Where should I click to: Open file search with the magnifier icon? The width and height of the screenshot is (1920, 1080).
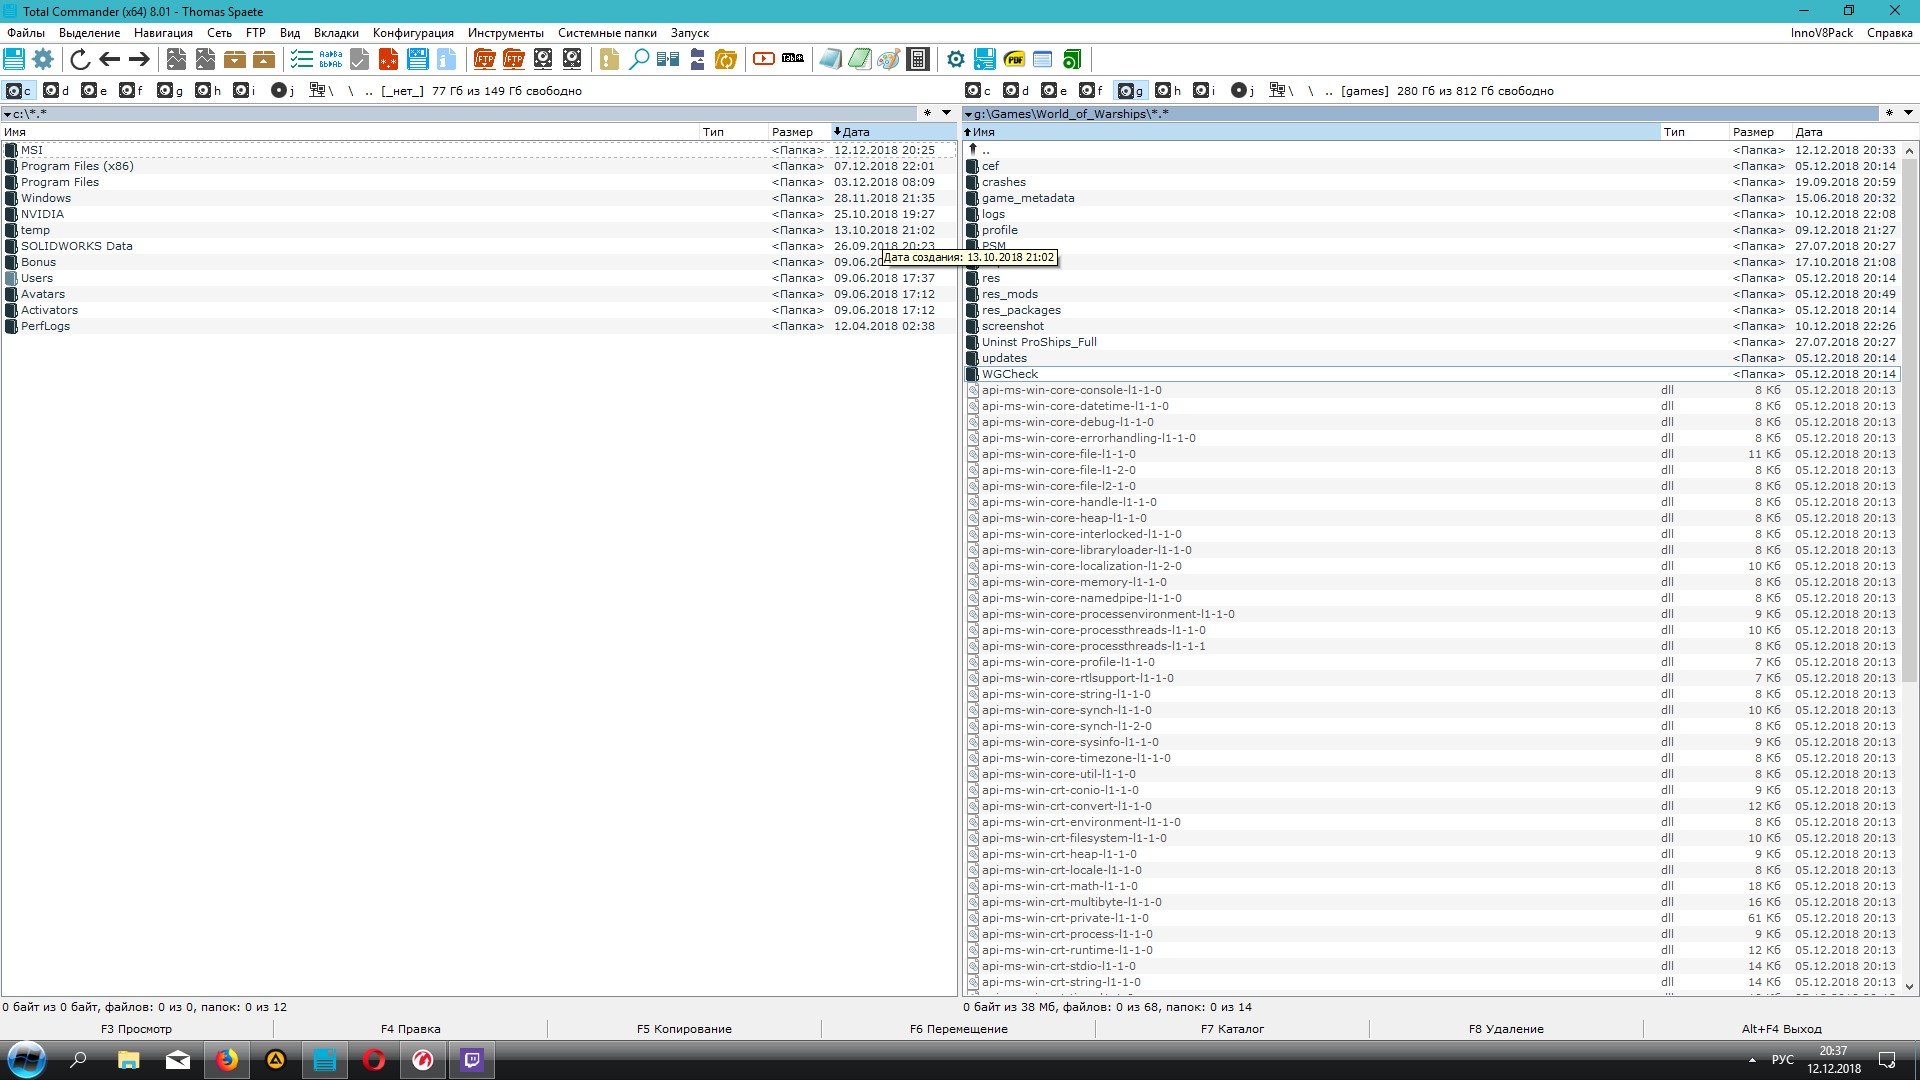(x=638, y=59)
